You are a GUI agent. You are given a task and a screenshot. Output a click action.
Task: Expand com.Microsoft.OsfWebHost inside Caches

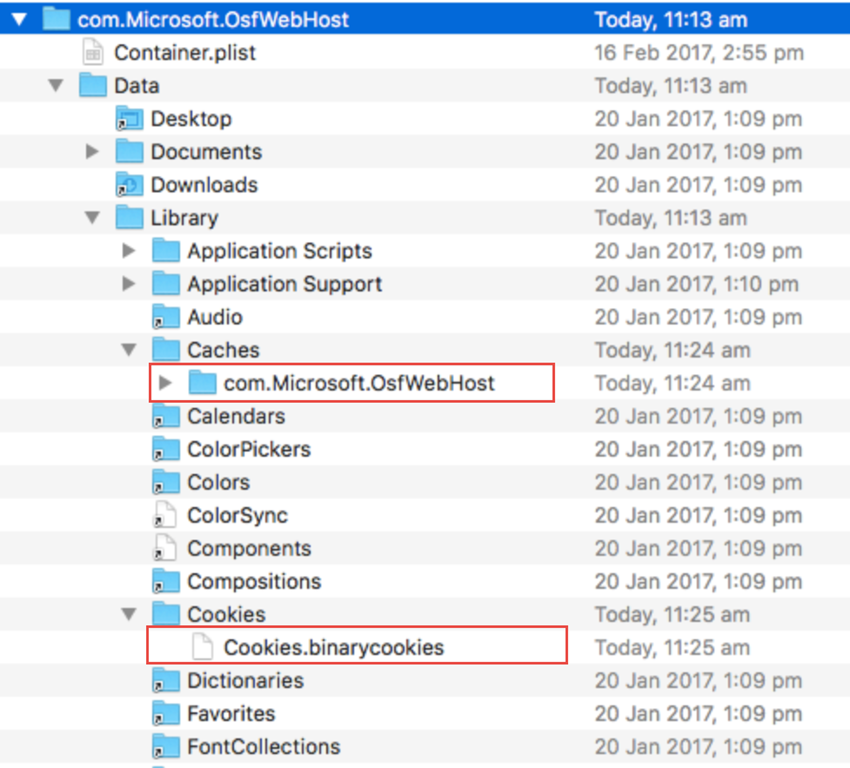tap(166, 383)
